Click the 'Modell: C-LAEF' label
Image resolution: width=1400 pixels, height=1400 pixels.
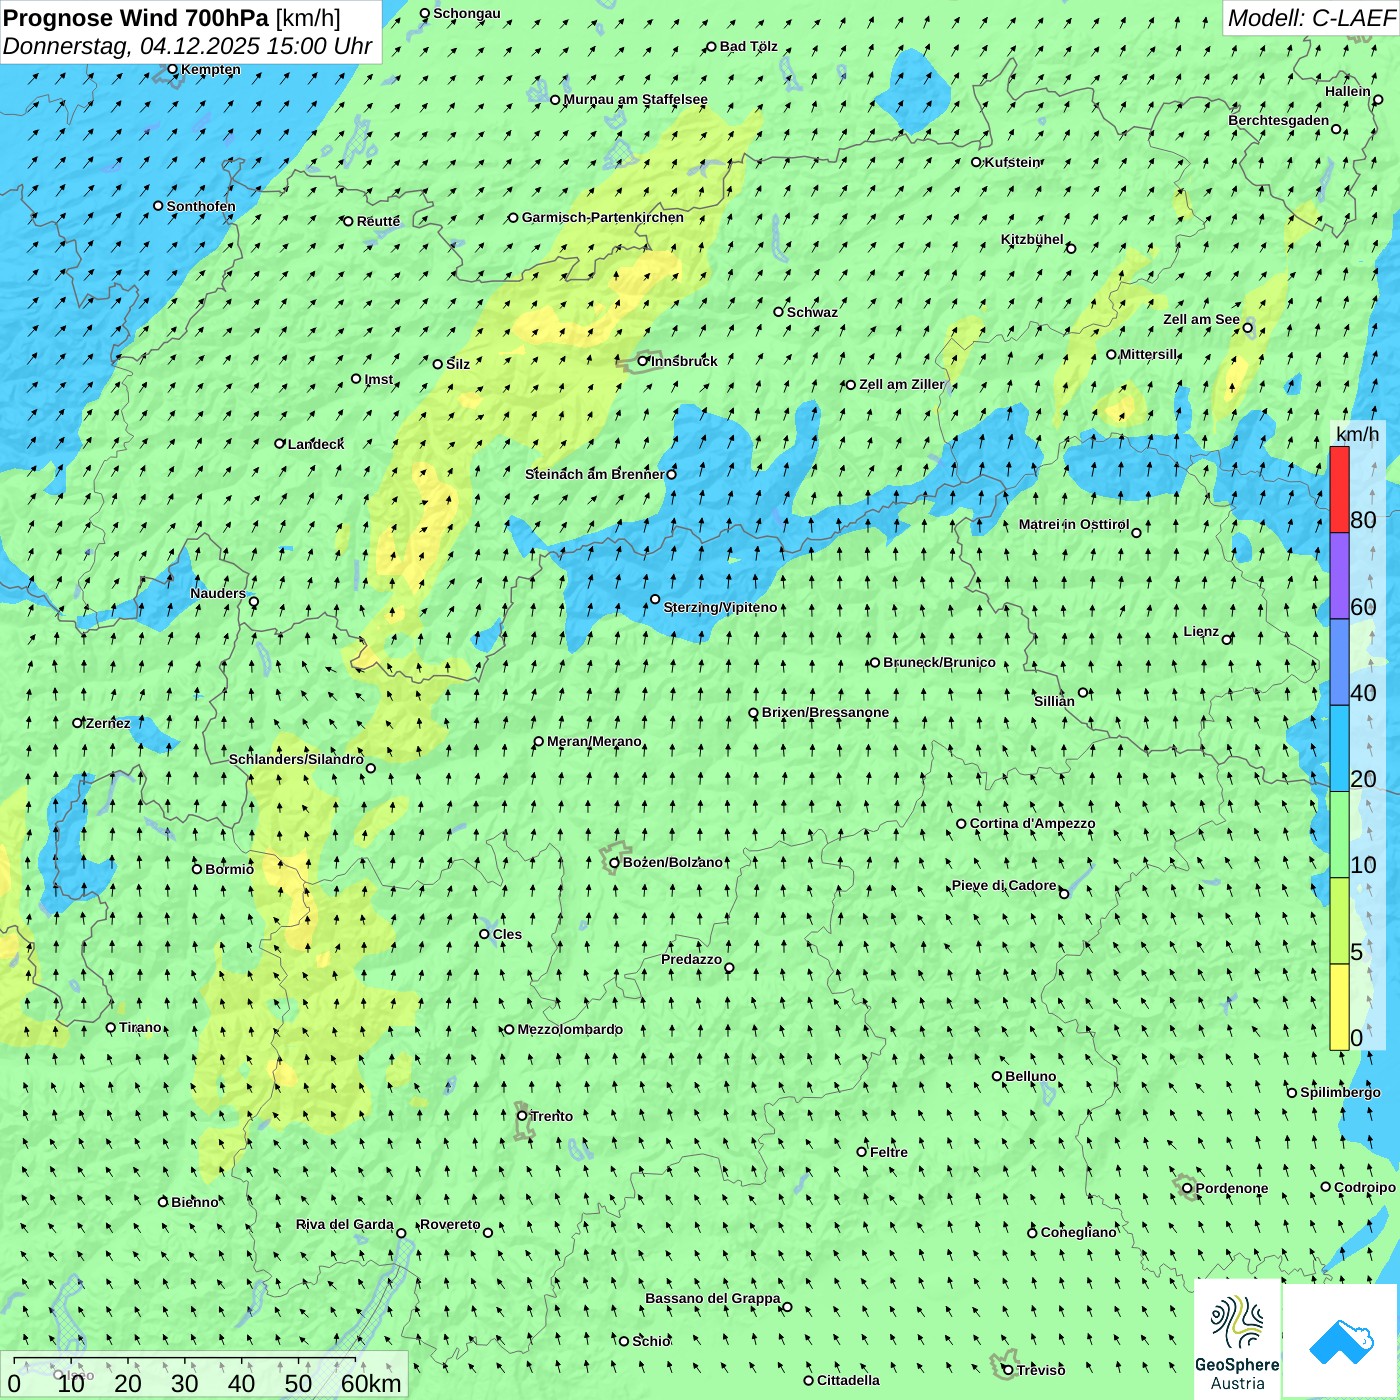tap(1311, 18)
